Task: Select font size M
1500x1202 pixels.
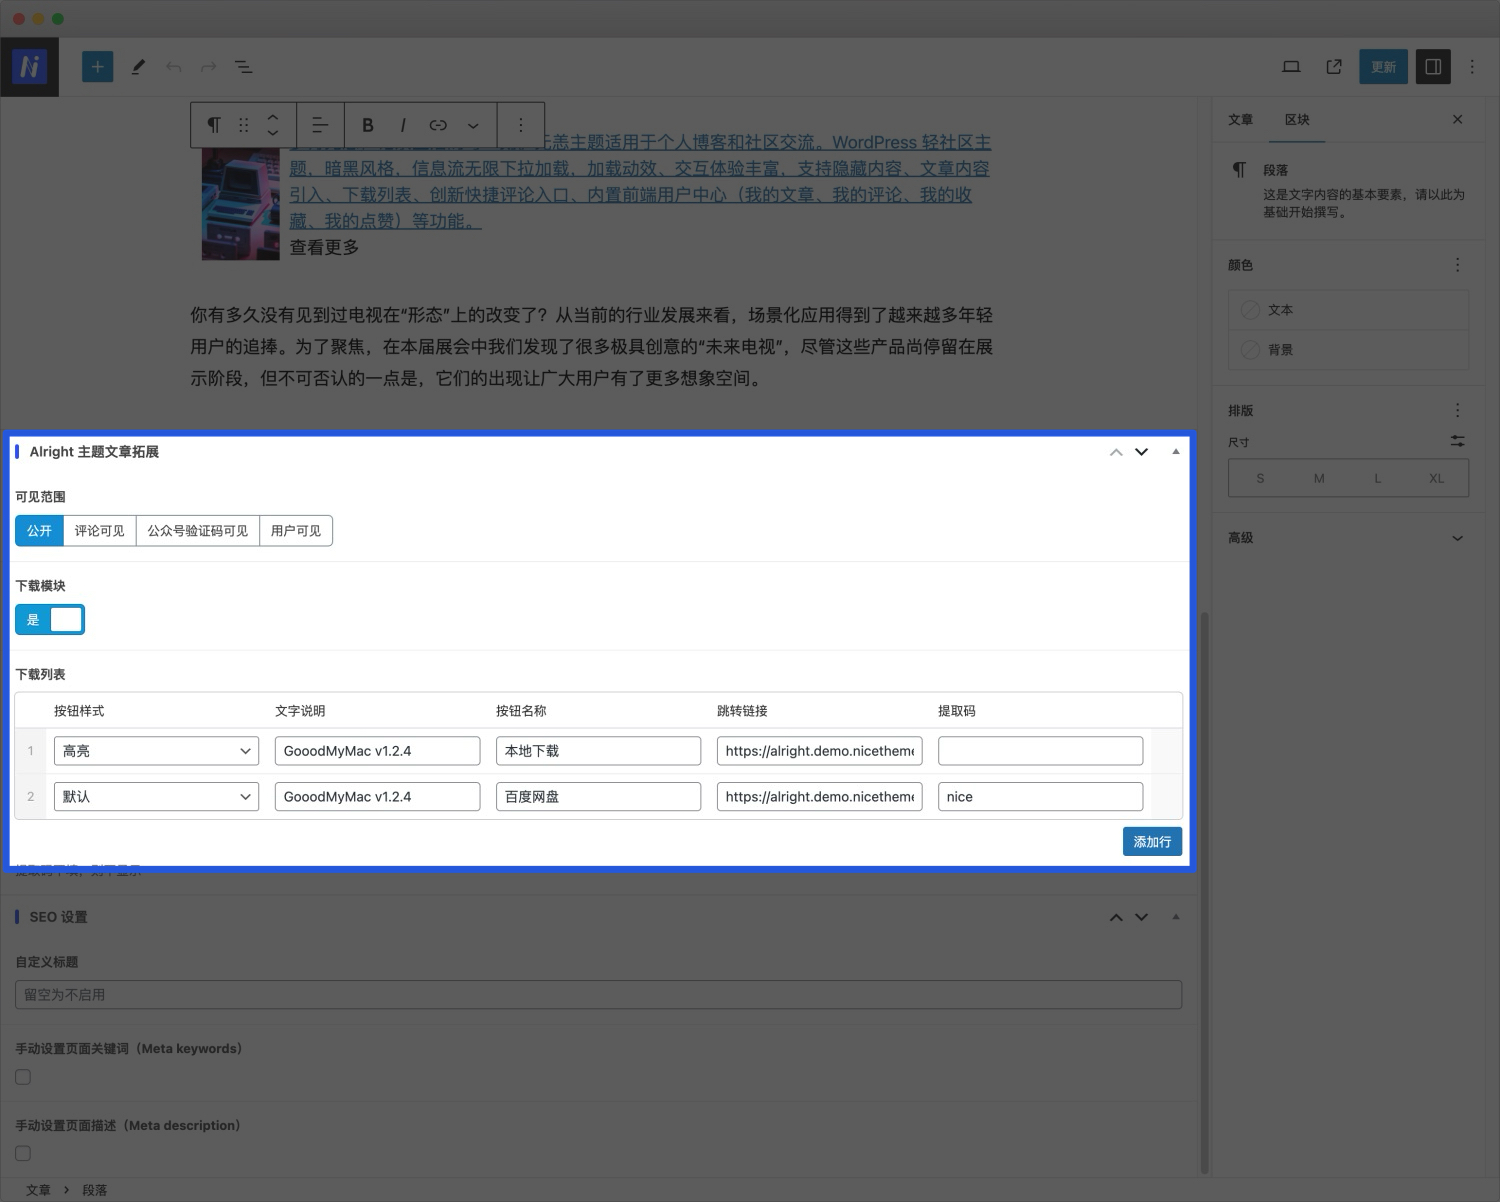Action: coord(1319,478)
